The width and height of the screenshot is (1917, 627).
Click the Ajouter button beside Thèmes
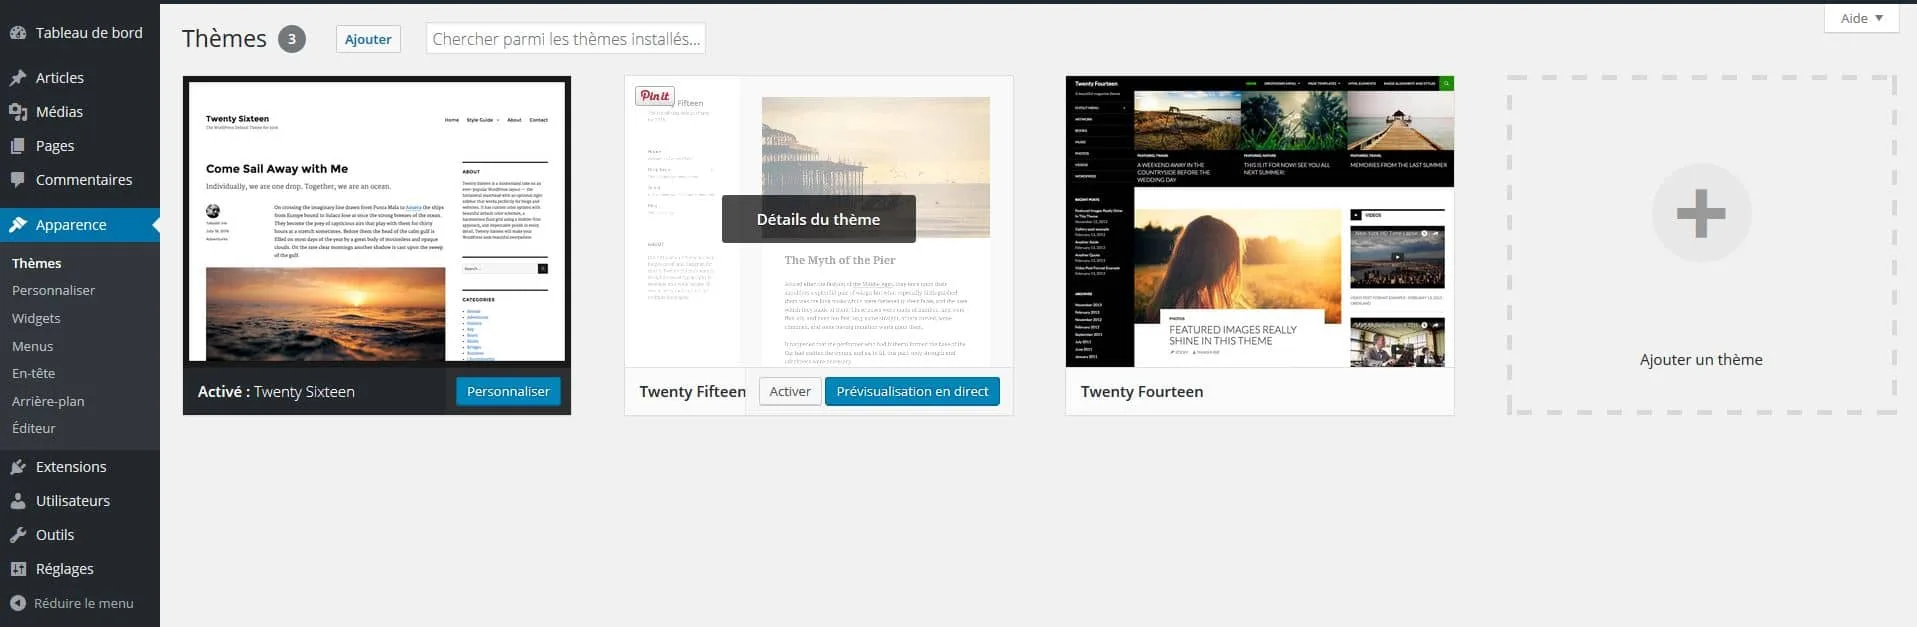click(368, 39)
